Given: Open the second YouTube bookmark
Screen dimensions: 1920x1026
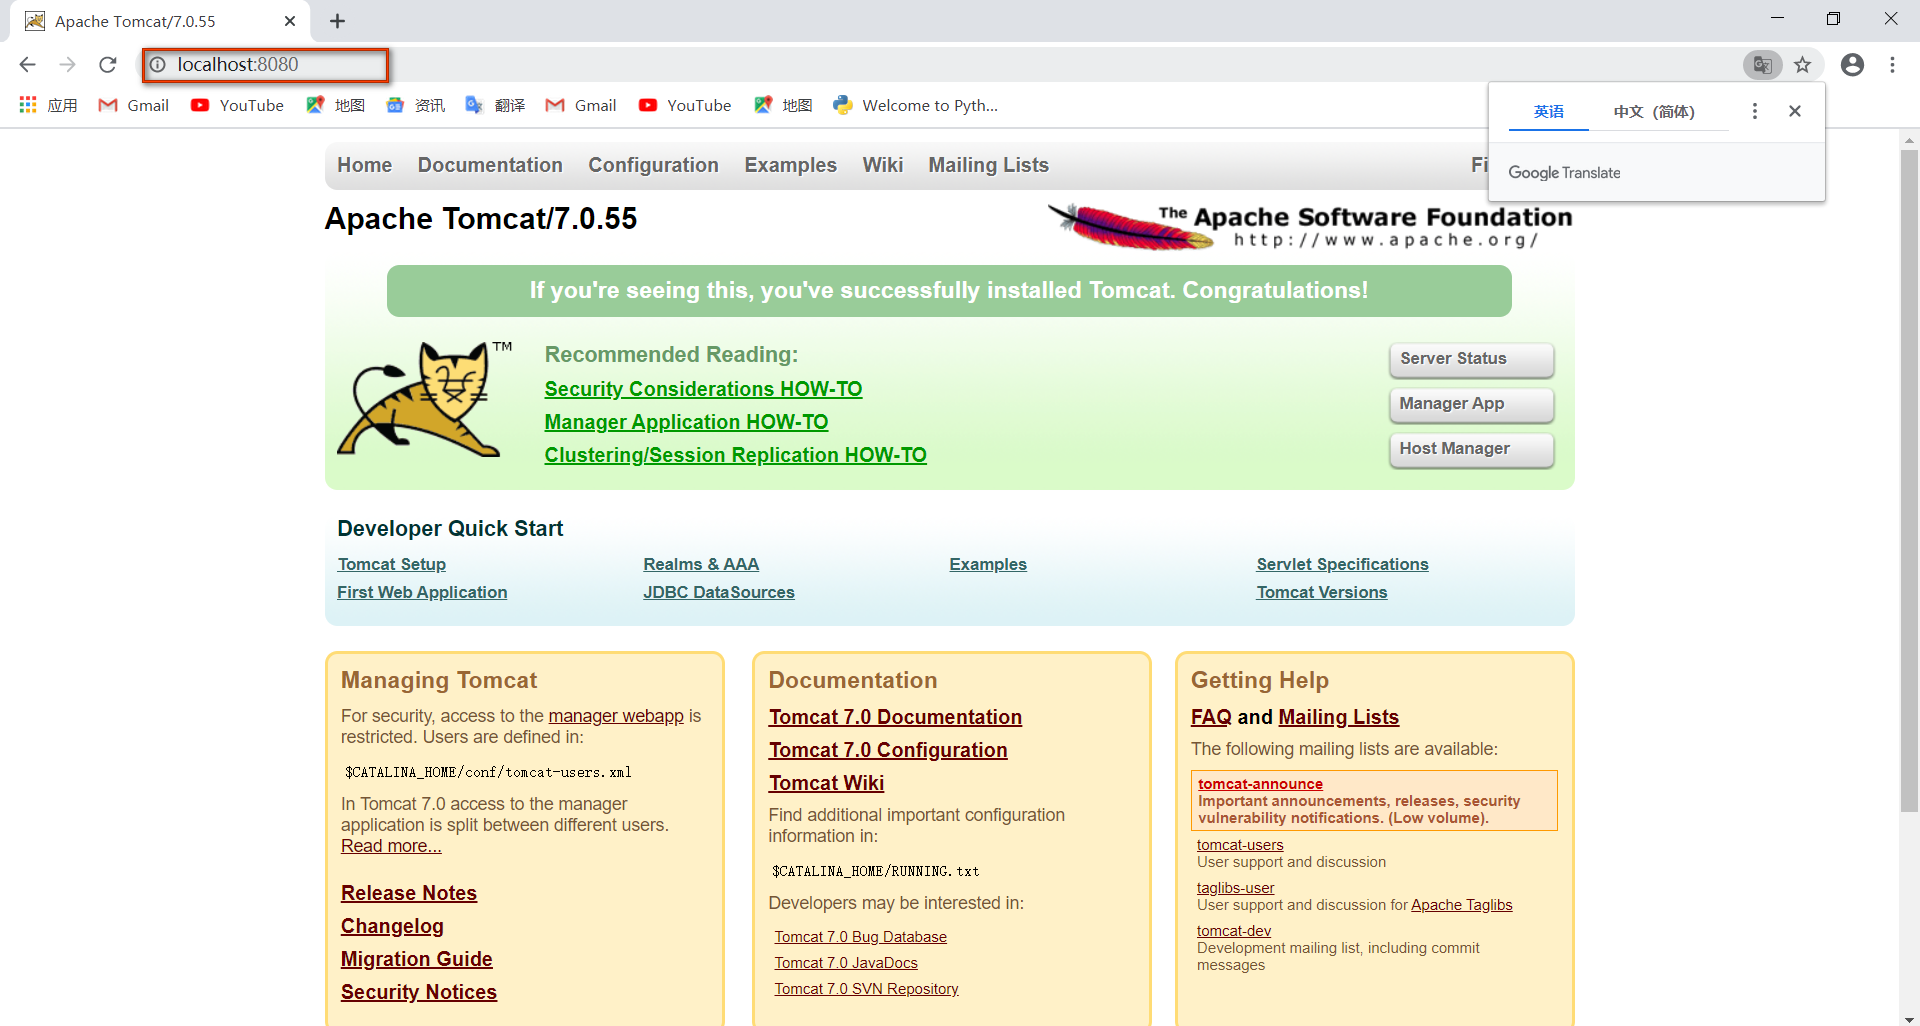Looking at the screenshot, I should coord(685,105).
